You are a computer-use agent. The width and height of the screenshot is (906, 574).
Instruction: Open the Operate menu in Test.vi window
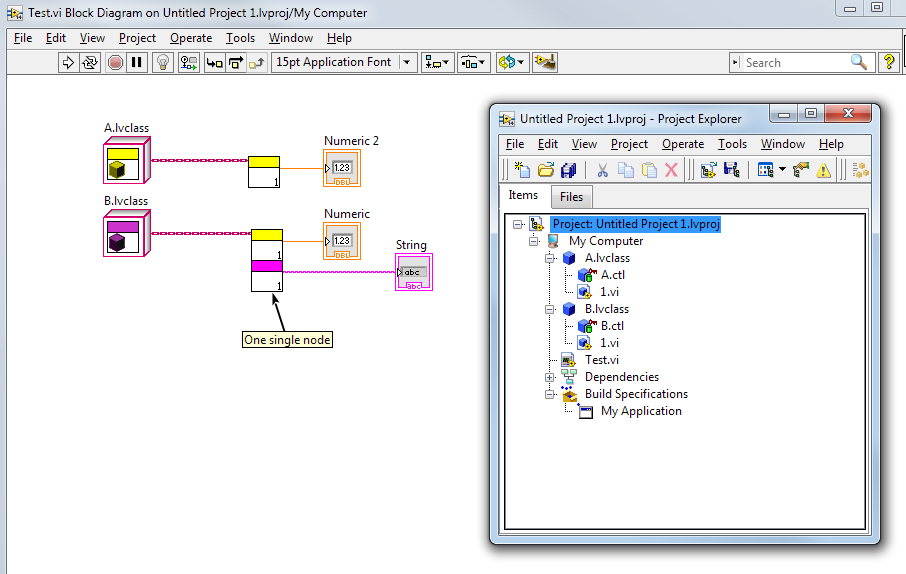click(190, 38)
